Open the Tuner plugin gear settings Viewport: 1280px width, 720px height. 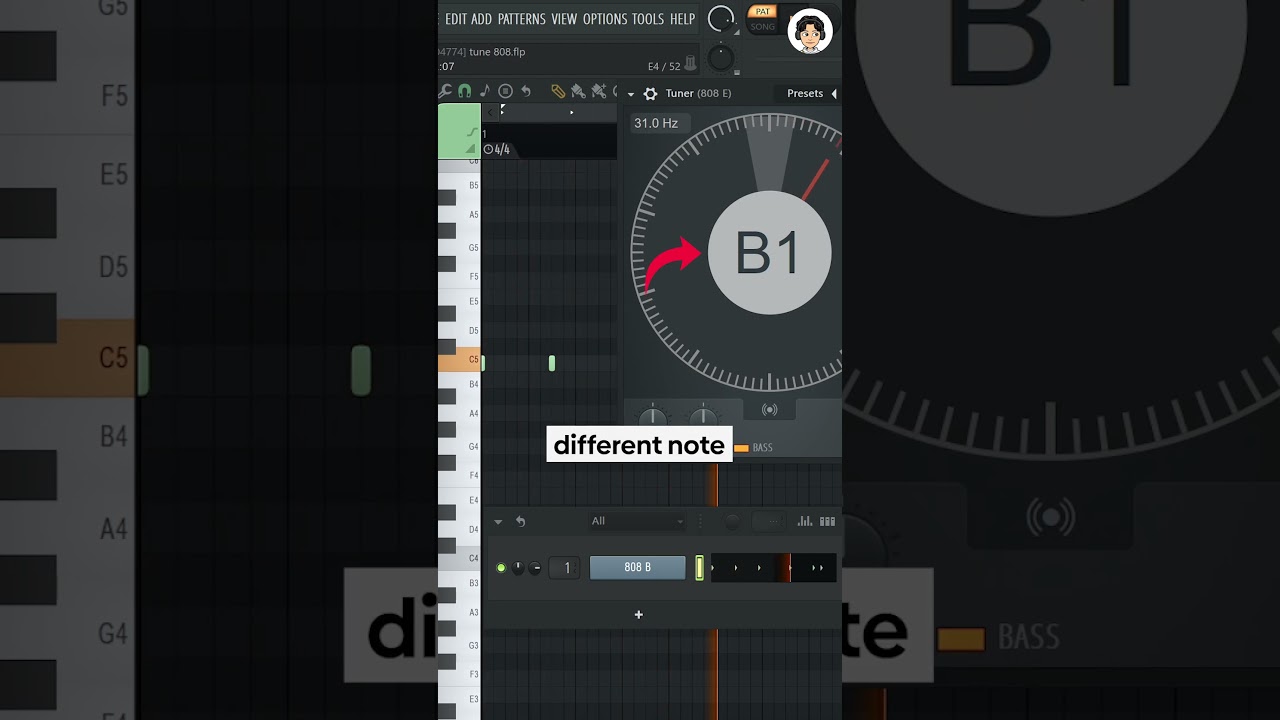650,93
